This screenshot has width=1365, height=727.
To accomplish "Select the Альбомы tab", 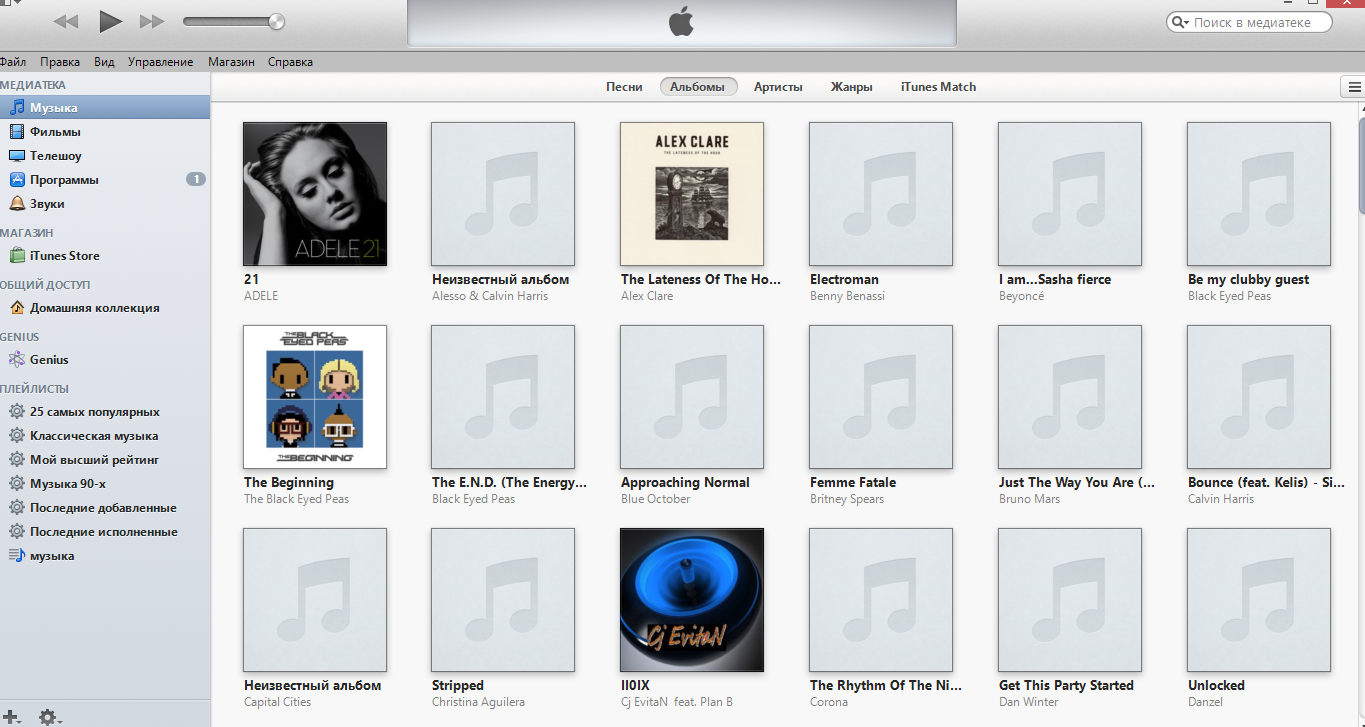I will coord(698,87).
